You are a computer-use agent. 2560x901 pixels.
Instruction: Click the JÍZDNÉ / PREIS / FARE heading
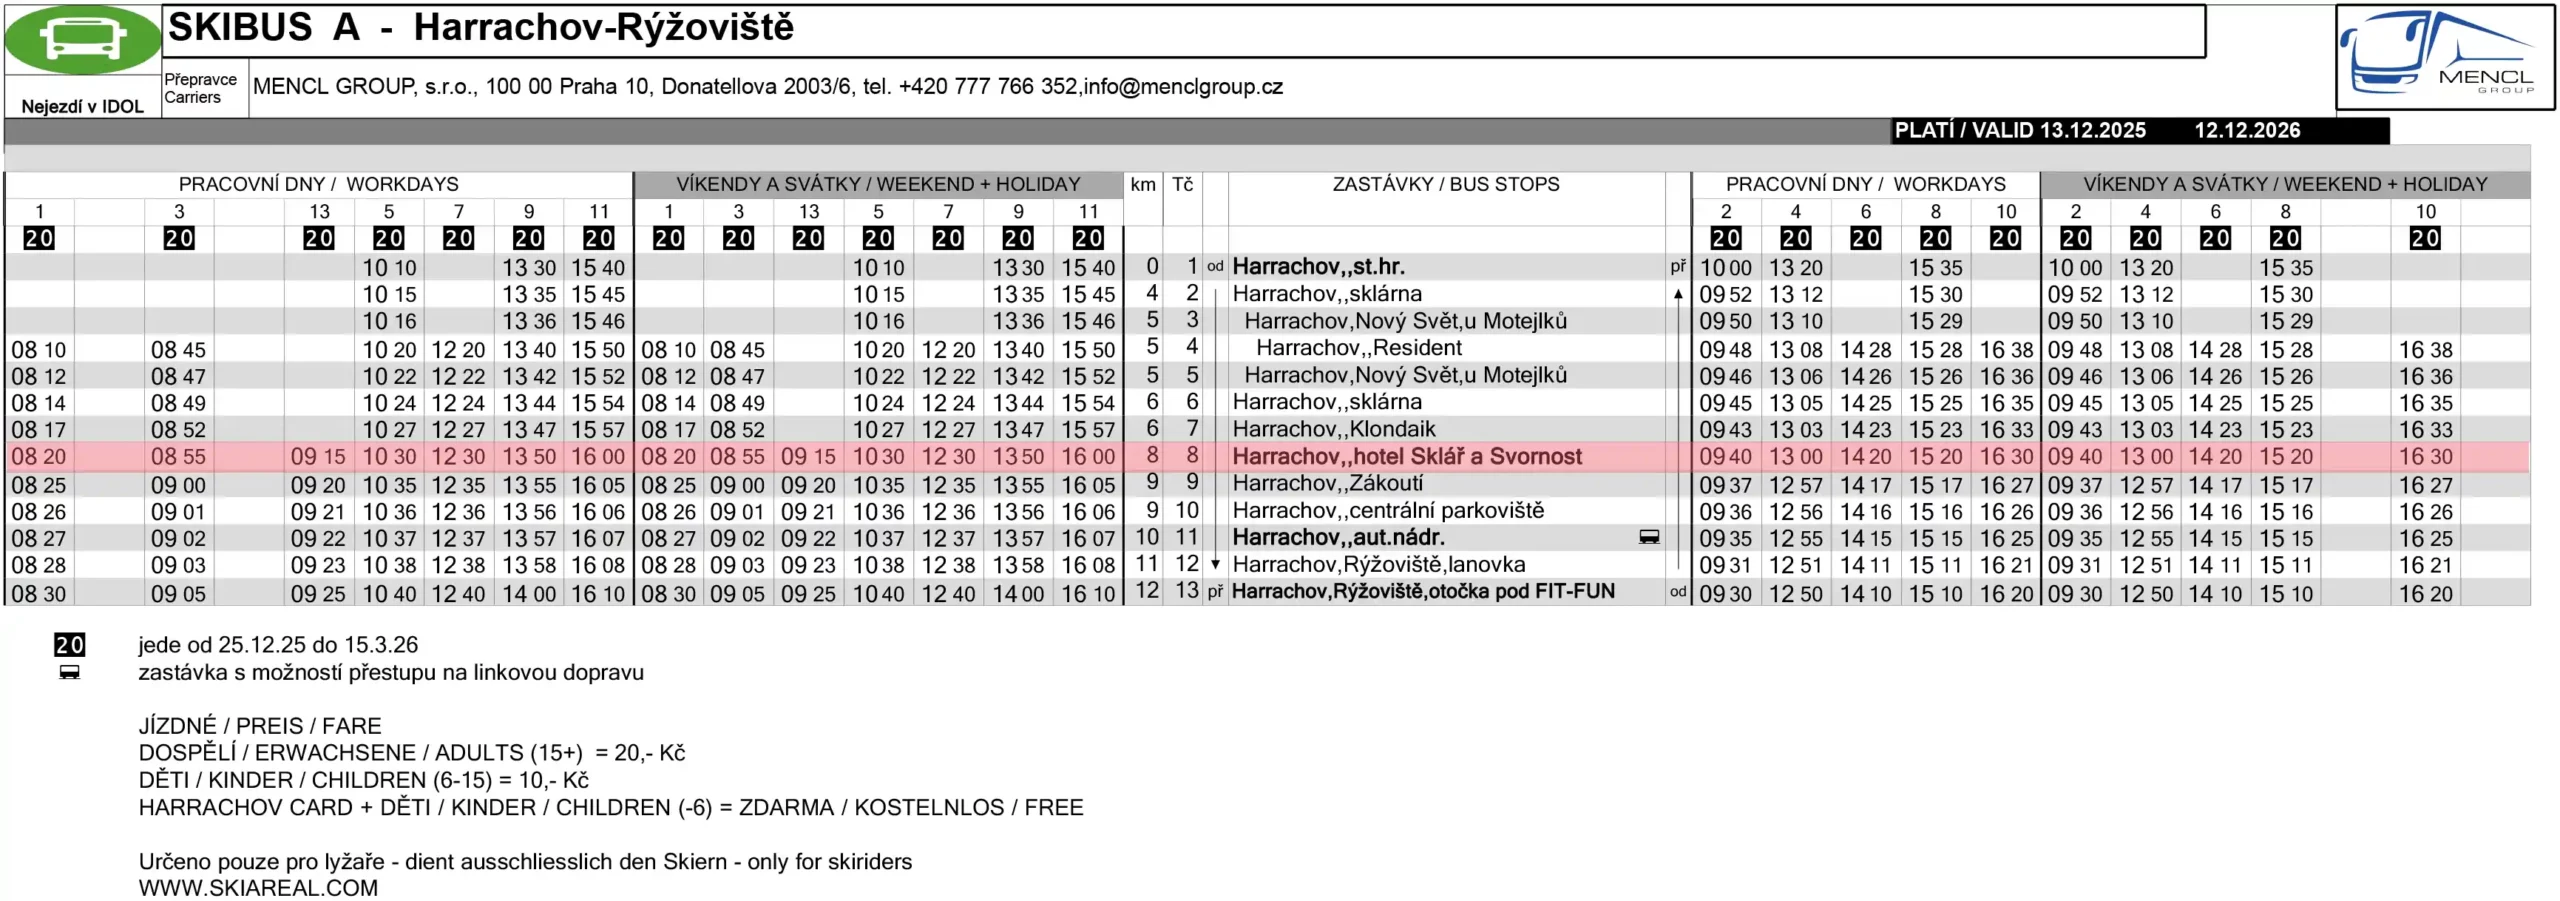260,726
